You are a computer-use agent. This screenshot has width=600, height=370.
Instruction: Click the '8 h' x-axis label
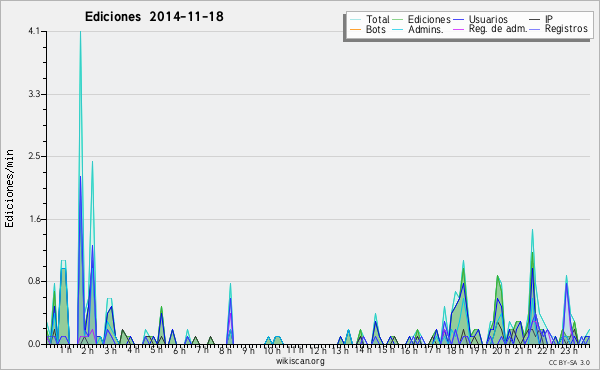[225, 350]
